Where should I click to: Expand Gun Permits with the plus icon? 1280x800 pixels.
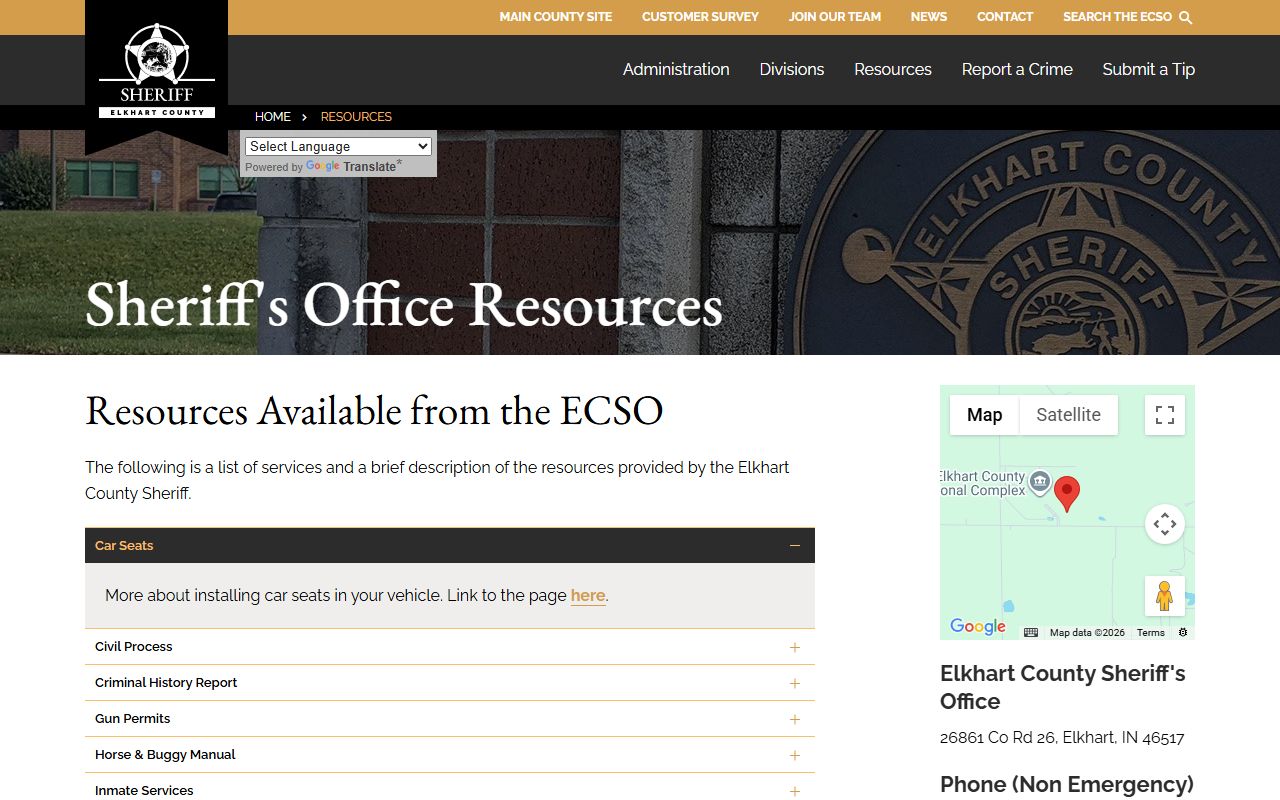pyautogui.click(x=795, y=719)
